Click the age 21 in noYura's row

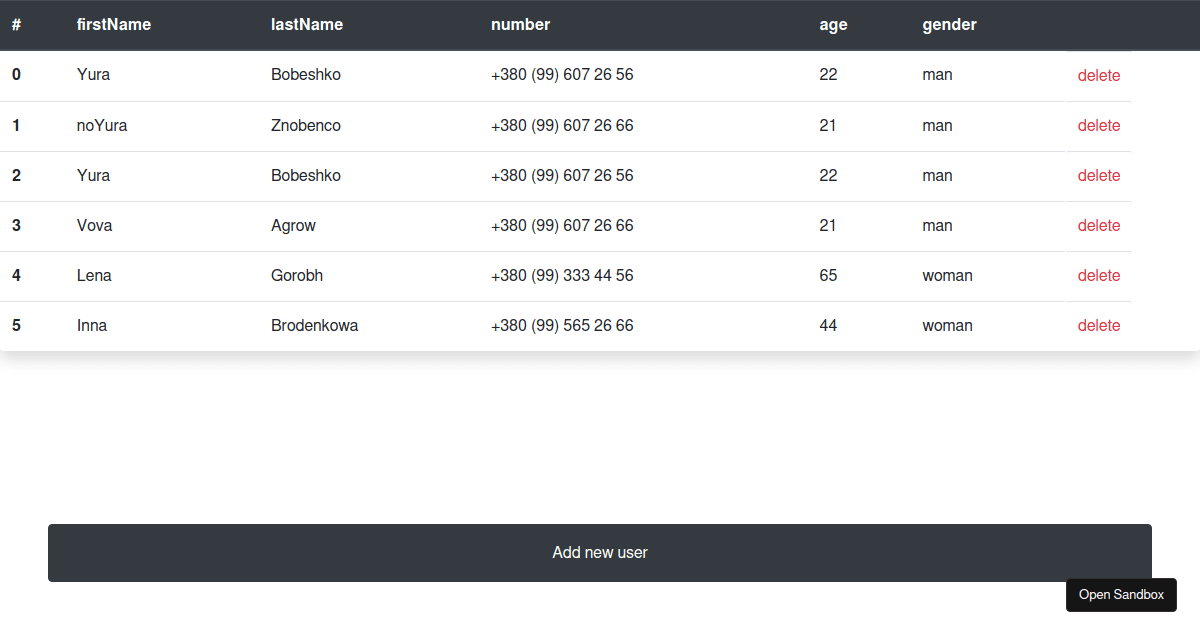coord(828,126)
